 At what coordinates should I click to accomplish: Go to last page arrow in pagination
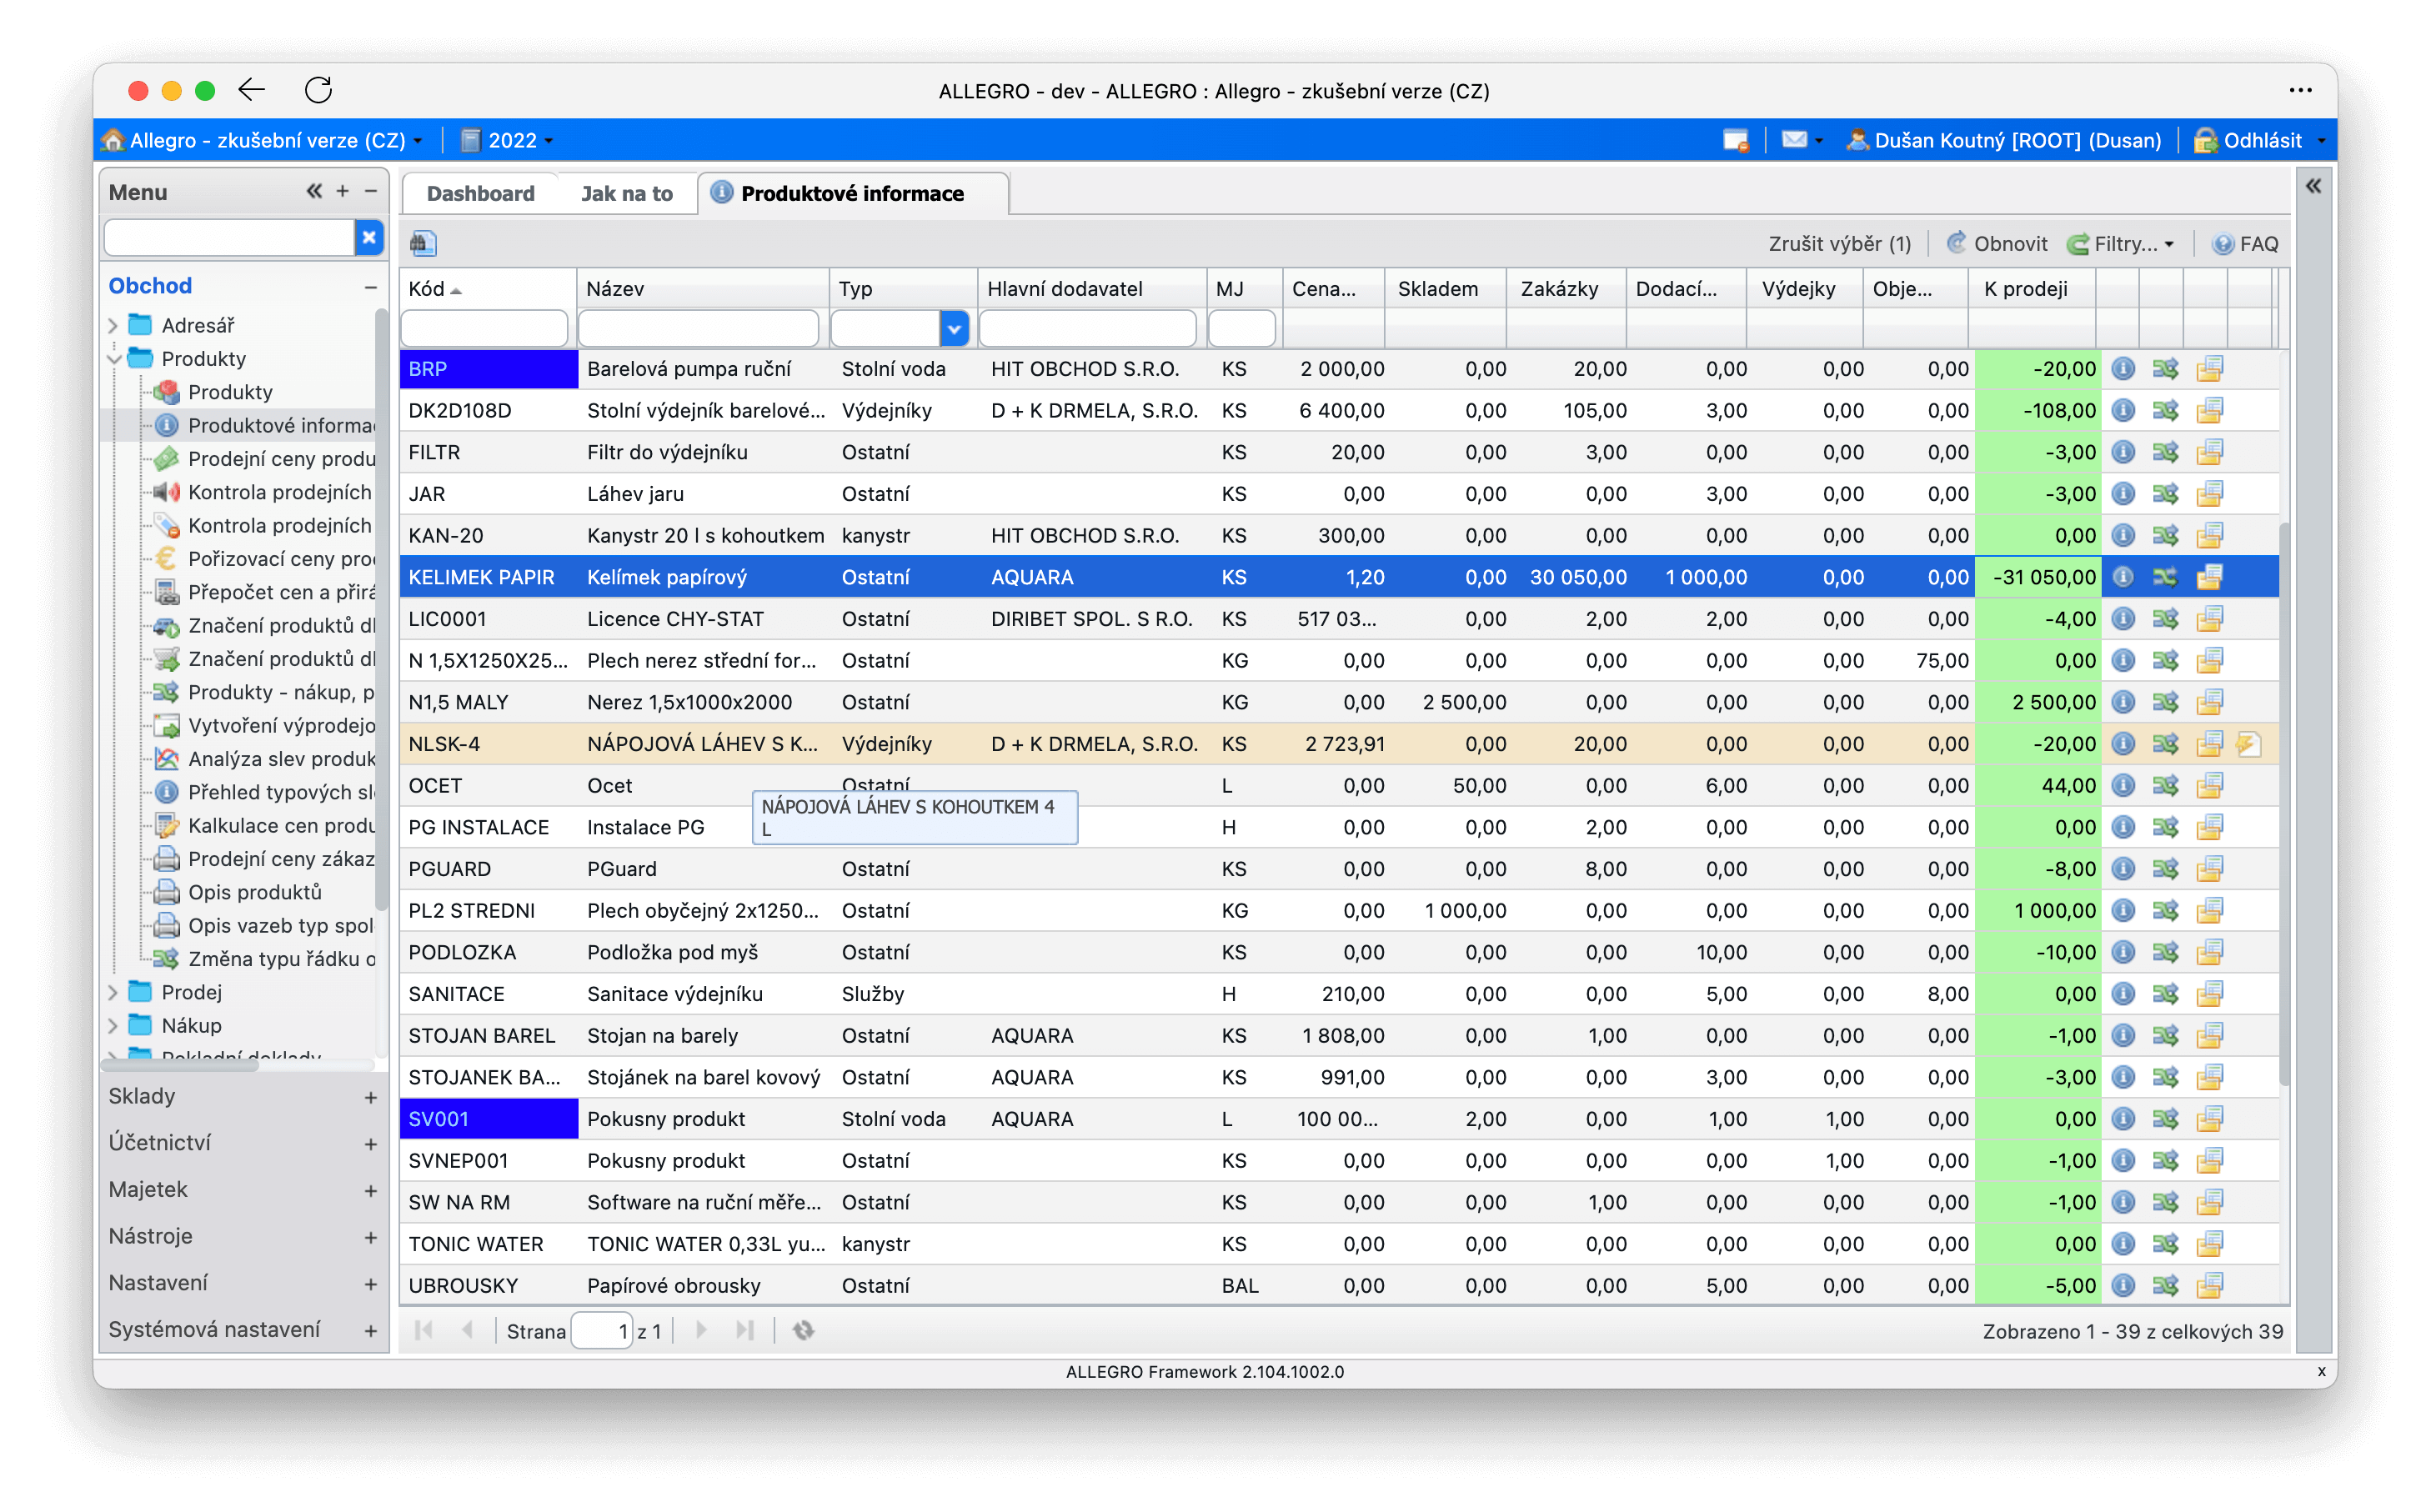(x=745, y=1331)
